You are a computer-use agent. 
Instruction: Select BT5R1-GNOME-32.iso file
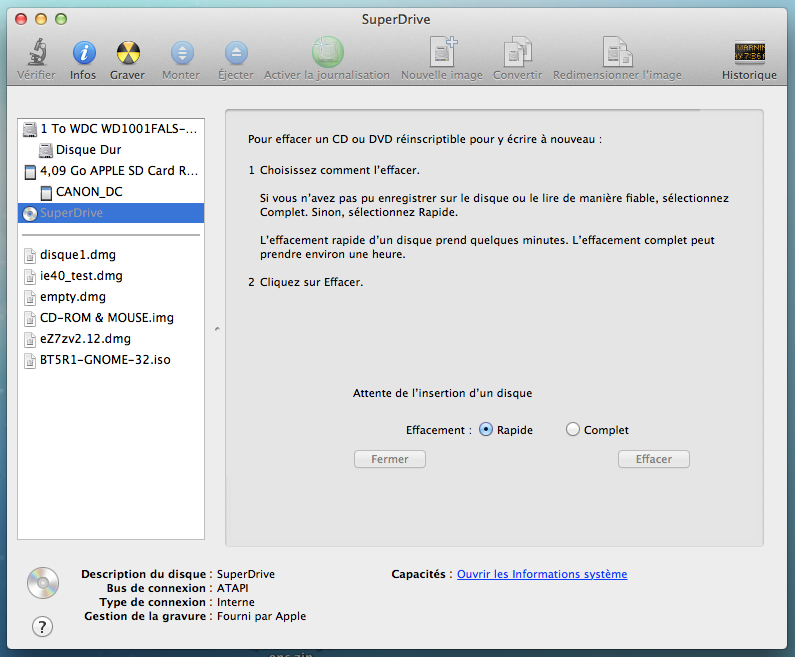pyautogui.click(x=111, y=360)
